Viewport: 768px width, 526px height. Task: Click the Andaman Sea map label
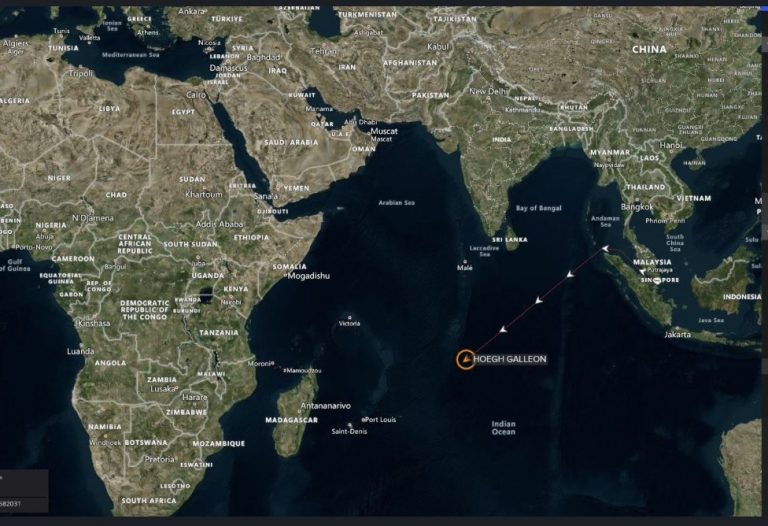point(605,221)
